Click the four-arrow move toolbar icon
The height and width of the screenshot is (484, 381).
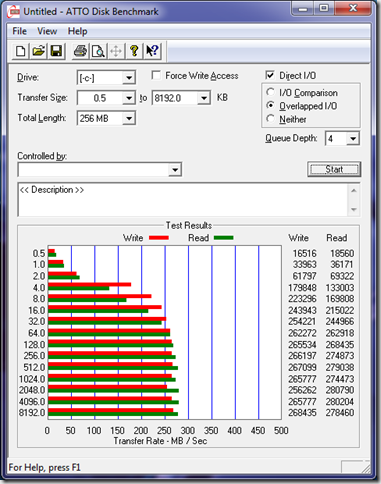pos(116,51)
